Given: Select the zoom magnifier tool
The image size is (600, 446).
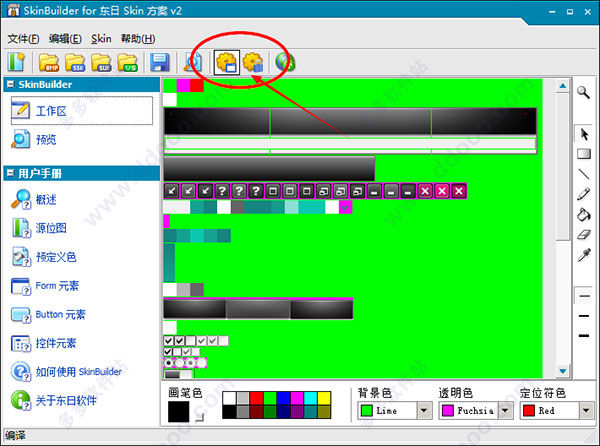Looking at the screenshot, I should pos(584,92).
